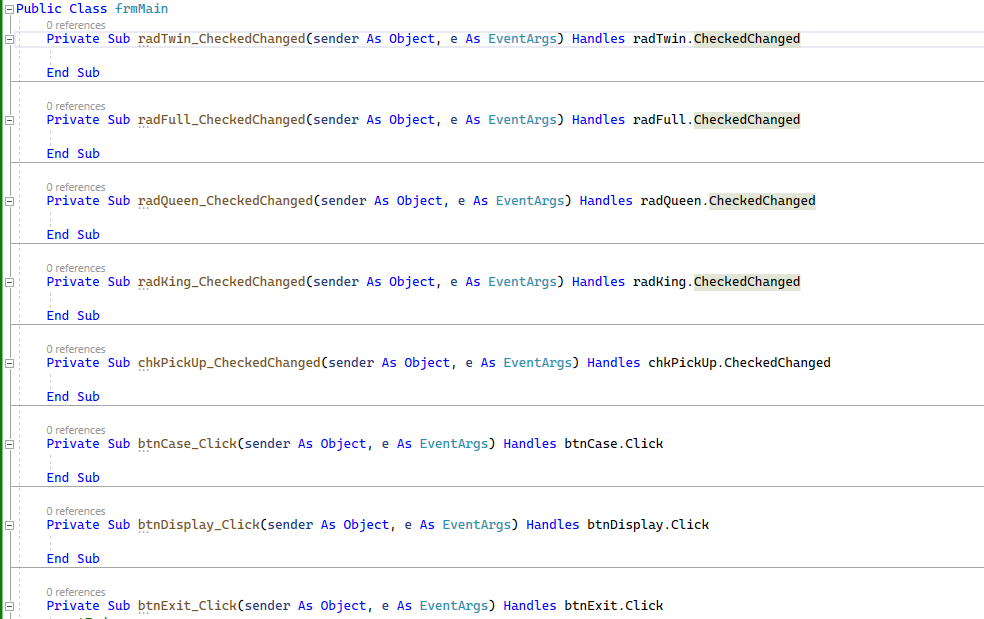Collapse the radTwin_CheckedChanged sub
This screenshot has width=984, height=619.
click(x=8, y=39)
